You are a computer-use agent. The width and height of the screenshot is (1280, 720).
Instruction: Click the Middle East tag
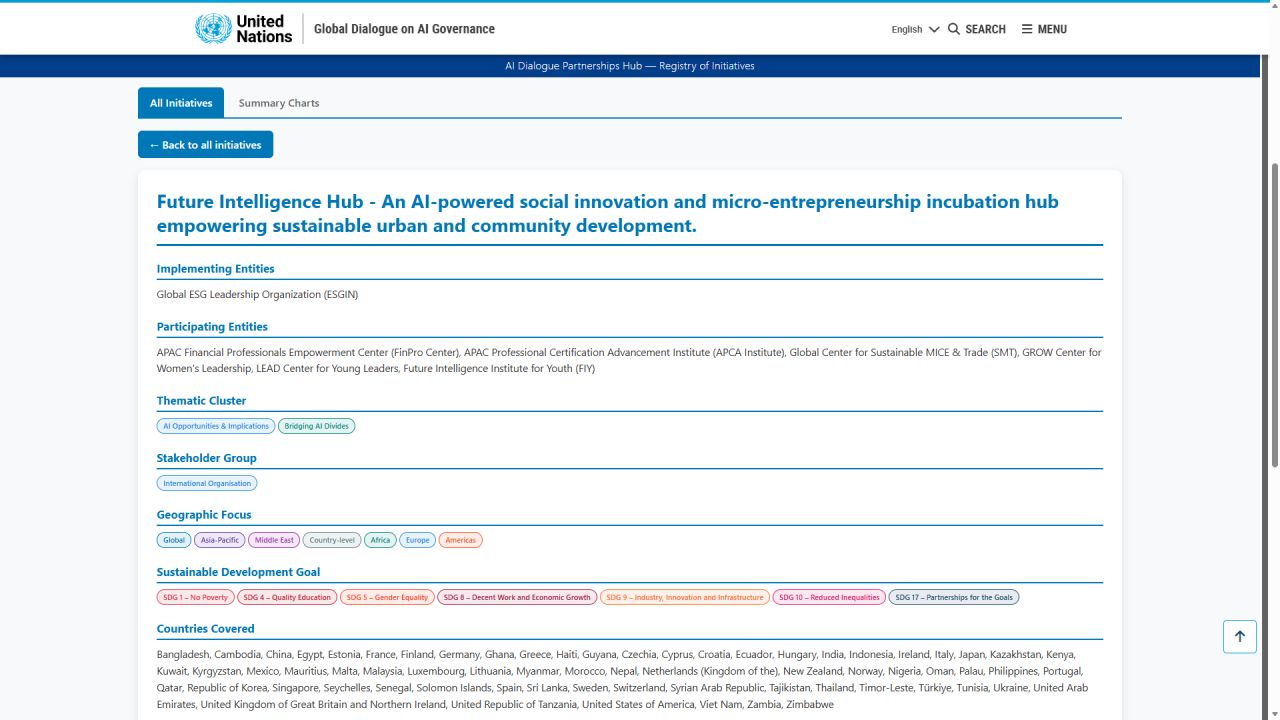pos(274,540)
